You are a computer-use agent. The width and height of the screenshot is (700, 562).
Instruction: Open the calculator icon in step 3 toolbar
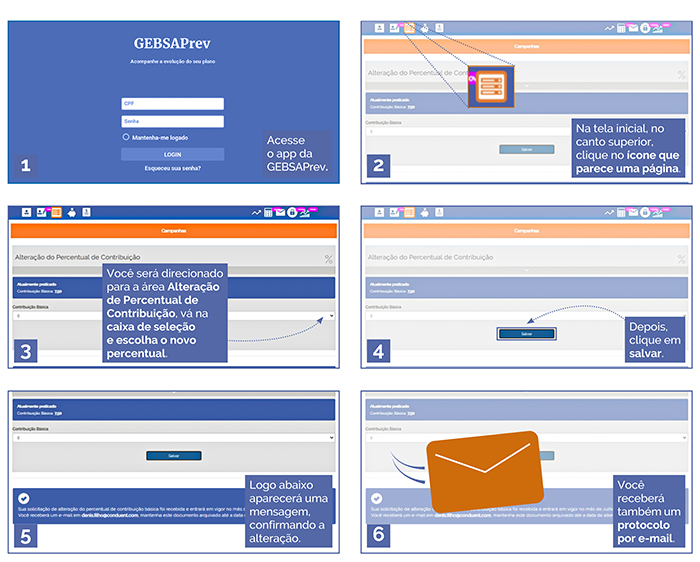(x=269, y=212)
